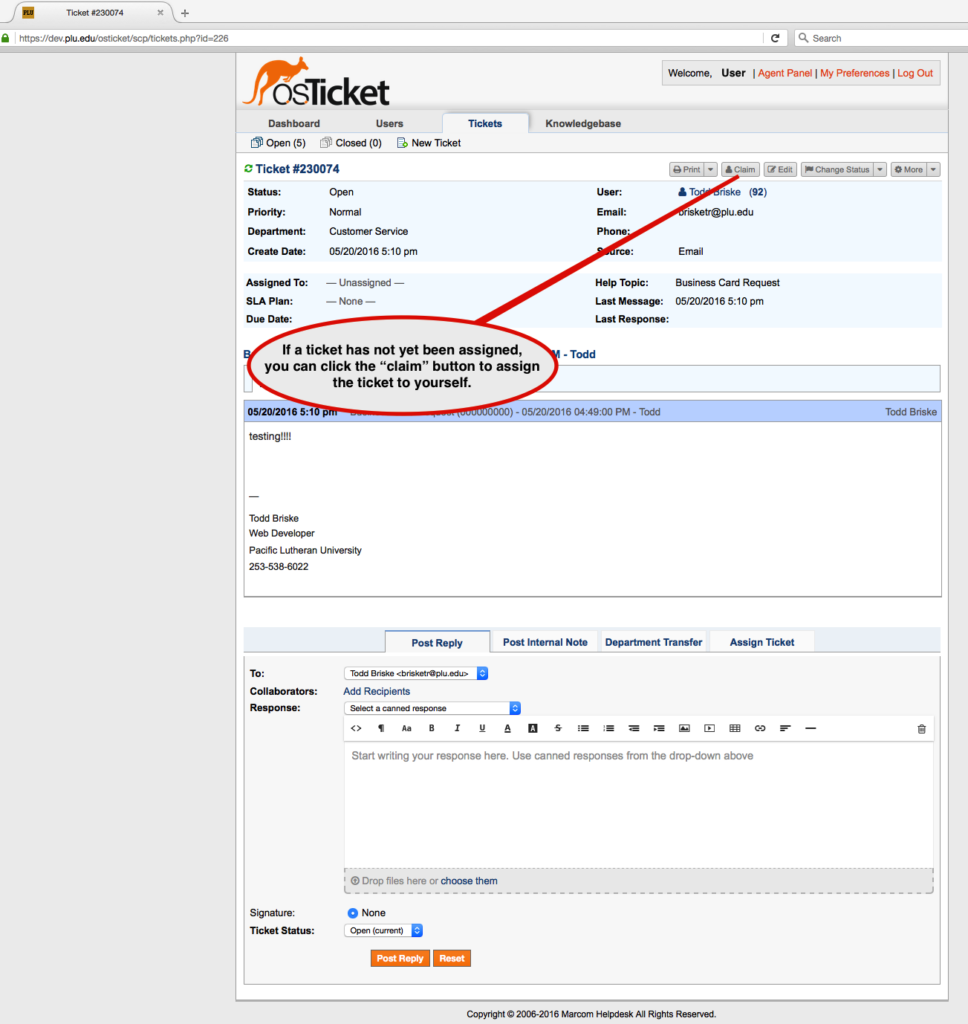Reload the page in browser
Screen dimensions: 968x1024
pos(775,38)
